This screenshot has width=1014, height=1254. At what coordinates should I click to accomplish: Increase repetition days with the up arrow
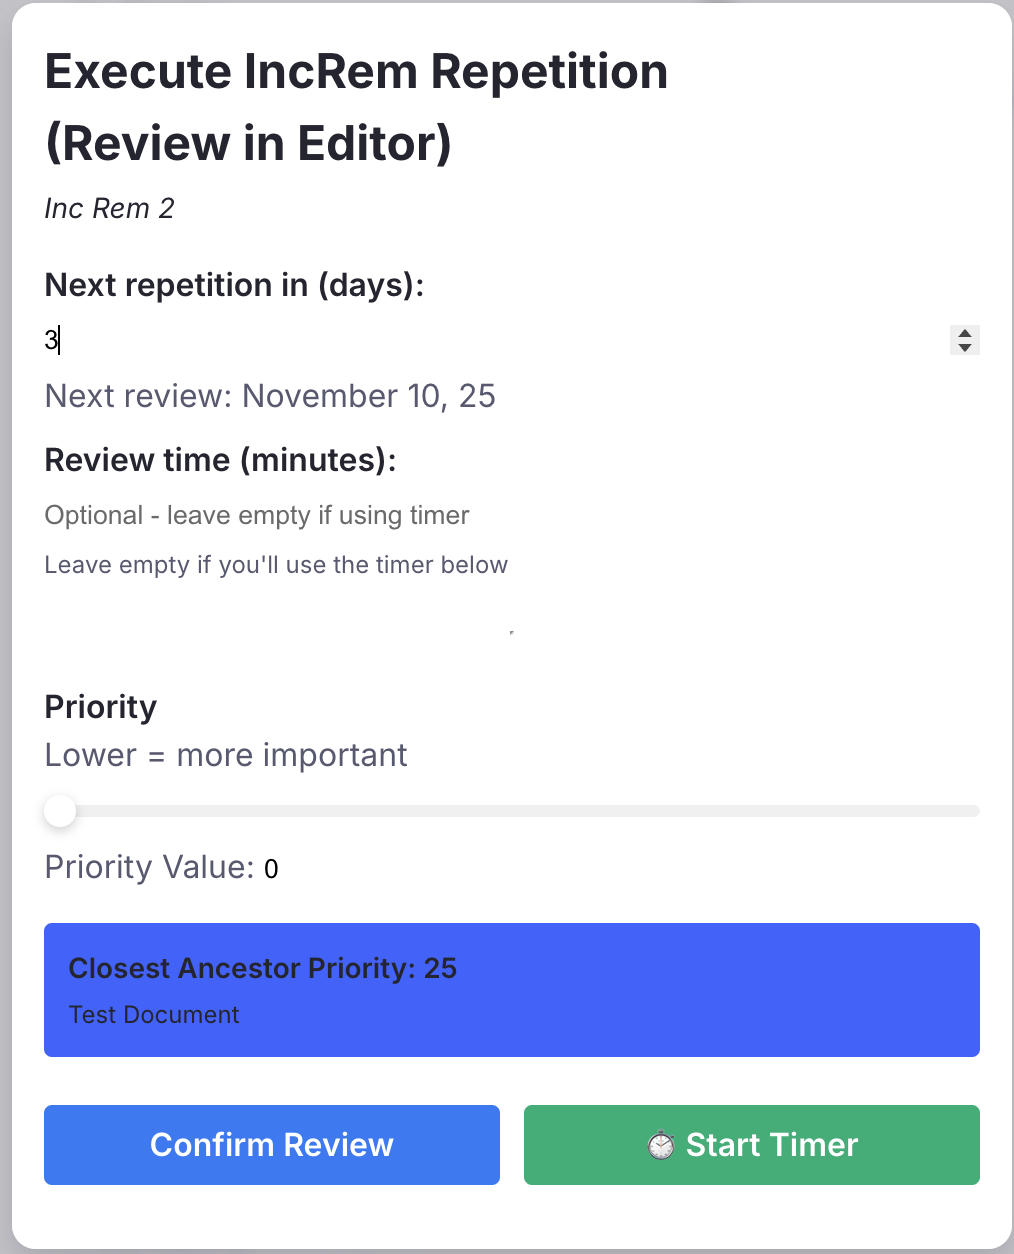coord(965,333)
